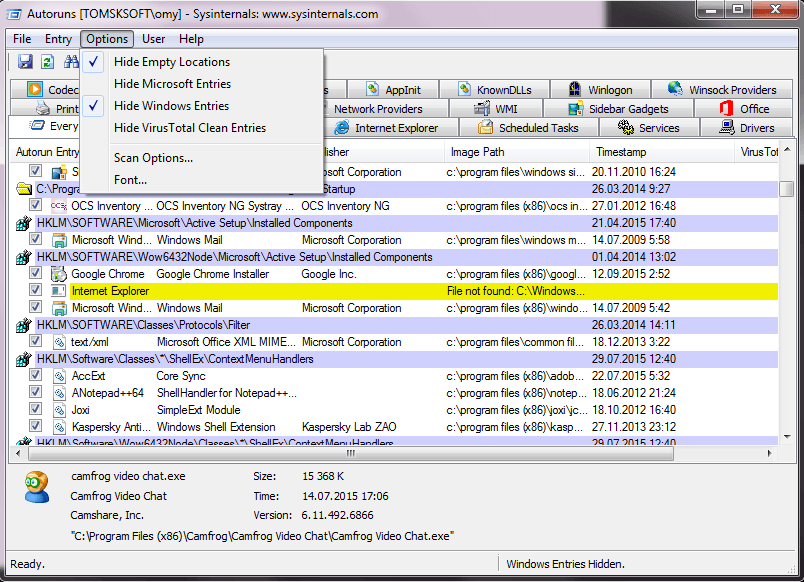This screenshot has width=804, height=582.
Task: Click the Kaspersky Anti entry icon
Action: pos(59,427)
